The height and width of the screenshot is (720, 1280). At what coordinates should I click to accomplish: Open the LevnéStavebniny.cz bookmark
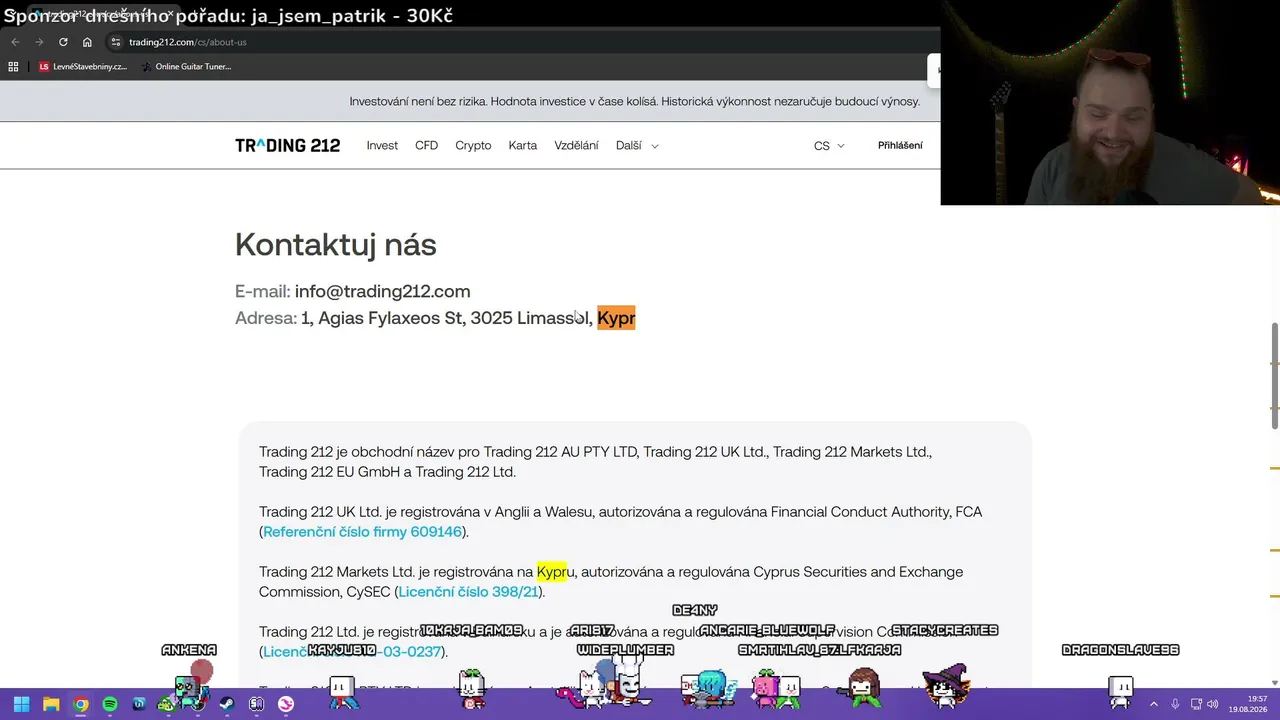(x=83, y=67)
